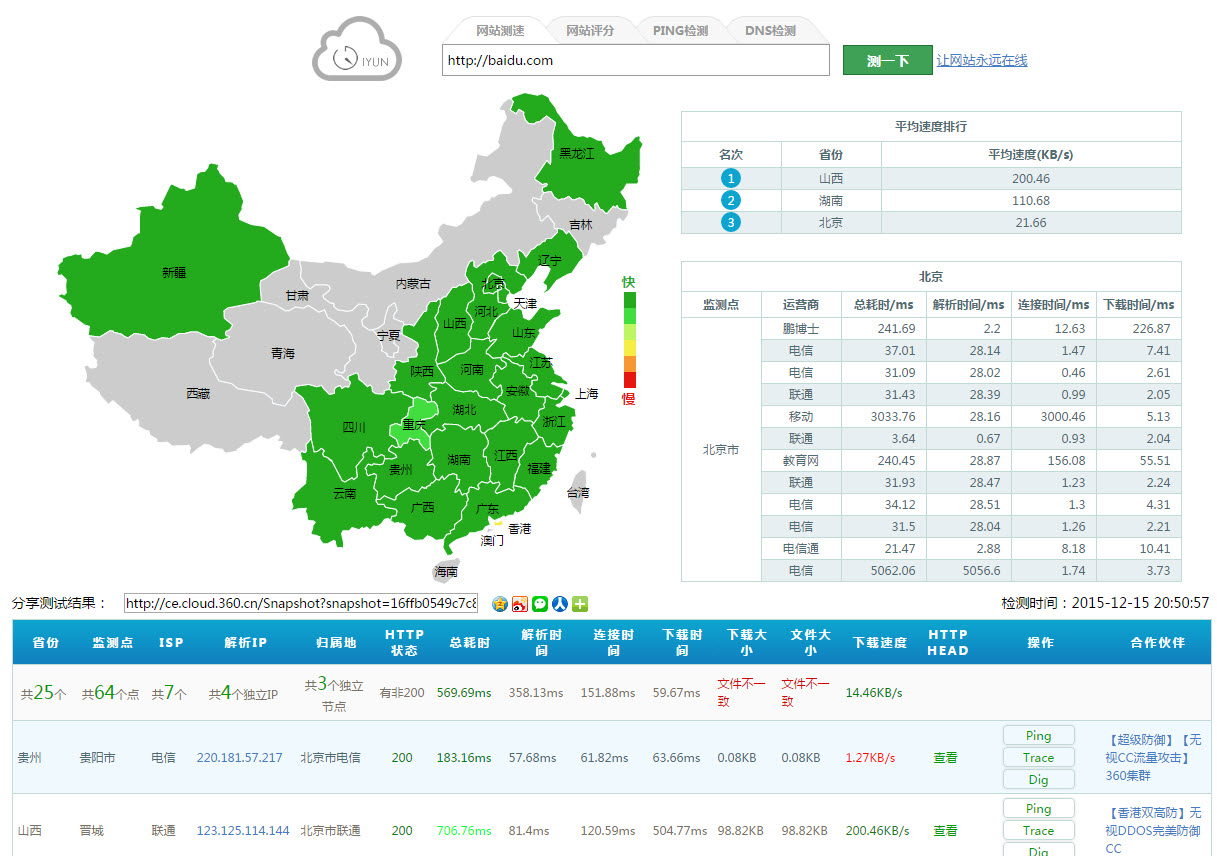
Task: Open the PING检测 tab
Action: click(x=680, y=31)
